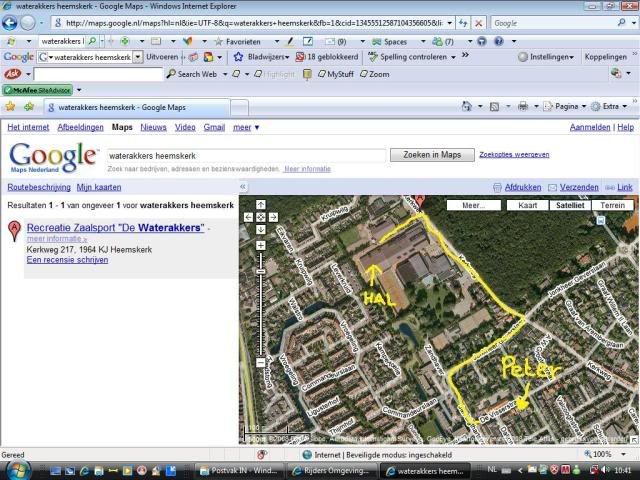Viewport: 640px width, 480px height.
Task: Zoom out with the map minus button
Action: [261, 362]
